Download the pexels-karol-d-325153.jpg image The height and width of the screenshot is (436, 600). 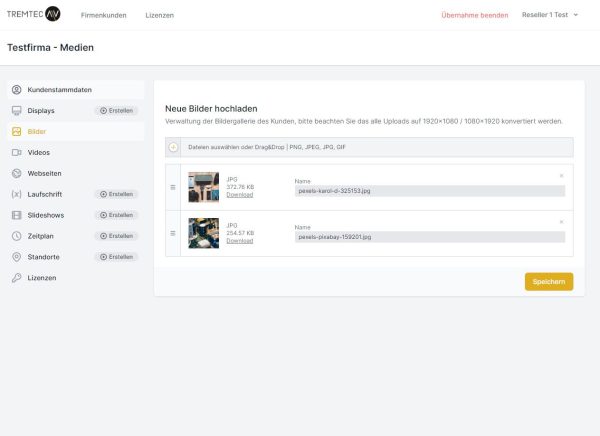pyautogui.click(x=239, y=195)
